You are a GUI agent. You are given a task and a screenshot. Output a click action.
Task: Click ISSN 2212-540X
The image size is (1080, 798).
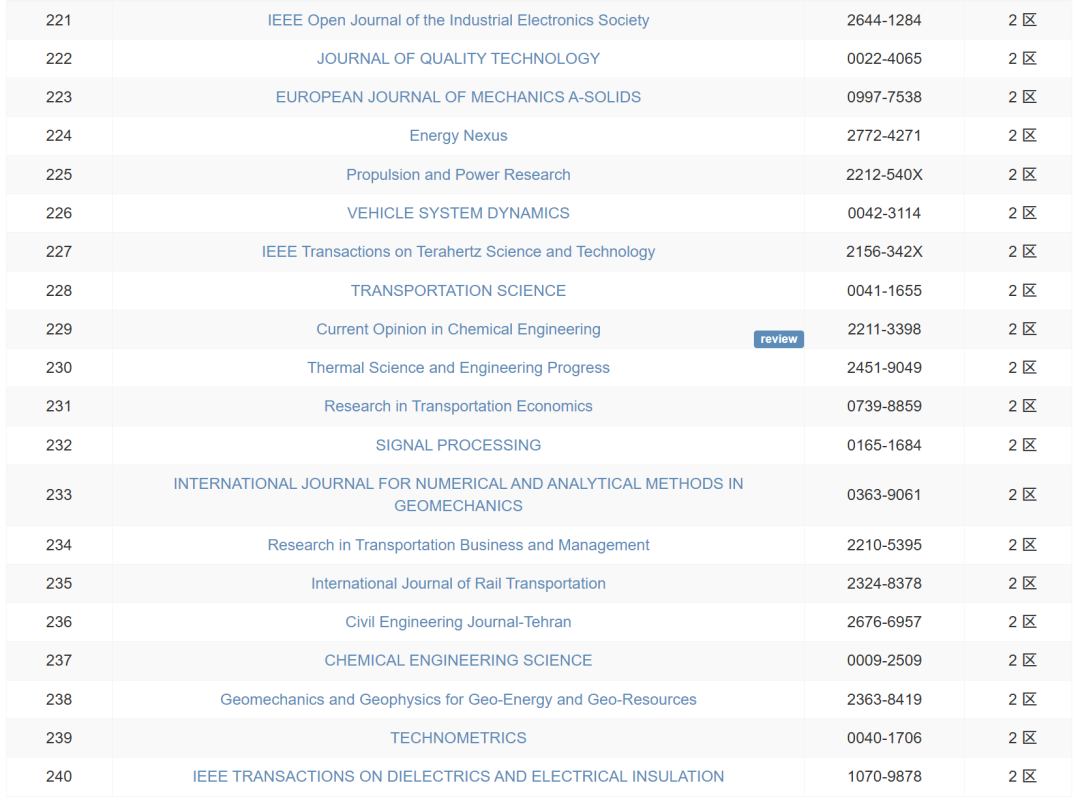[x=884, y=174]
